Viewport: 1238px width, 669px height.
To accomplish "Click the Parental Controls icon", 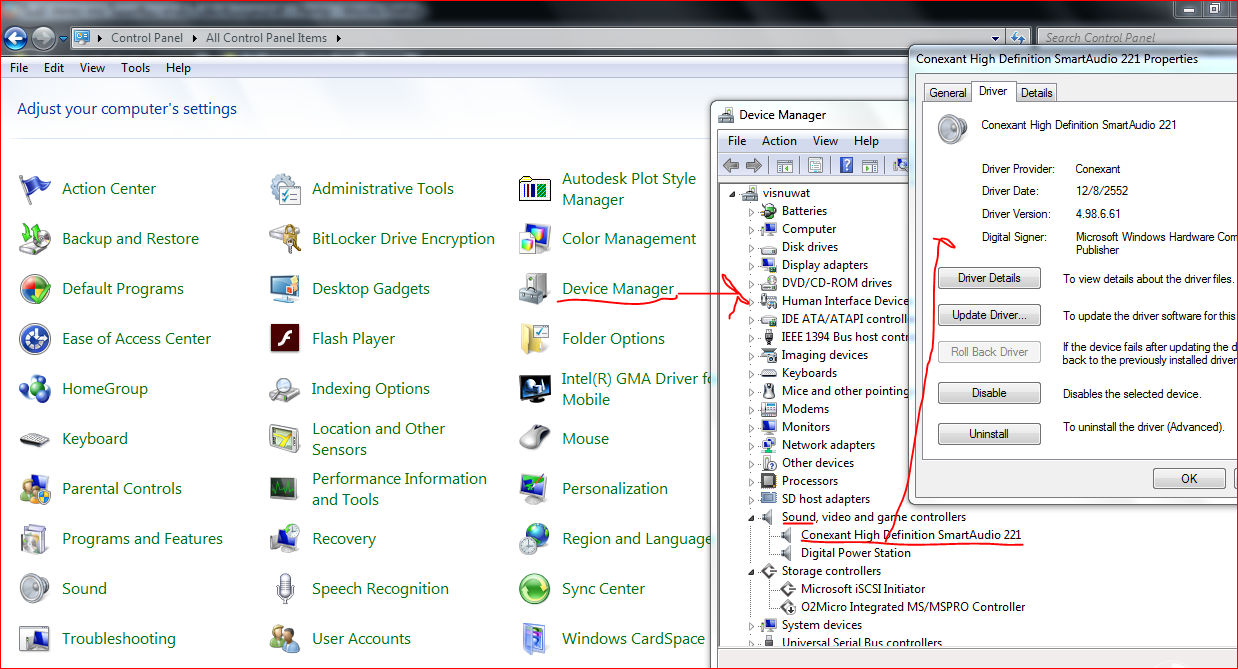I will tap(35, 488).
